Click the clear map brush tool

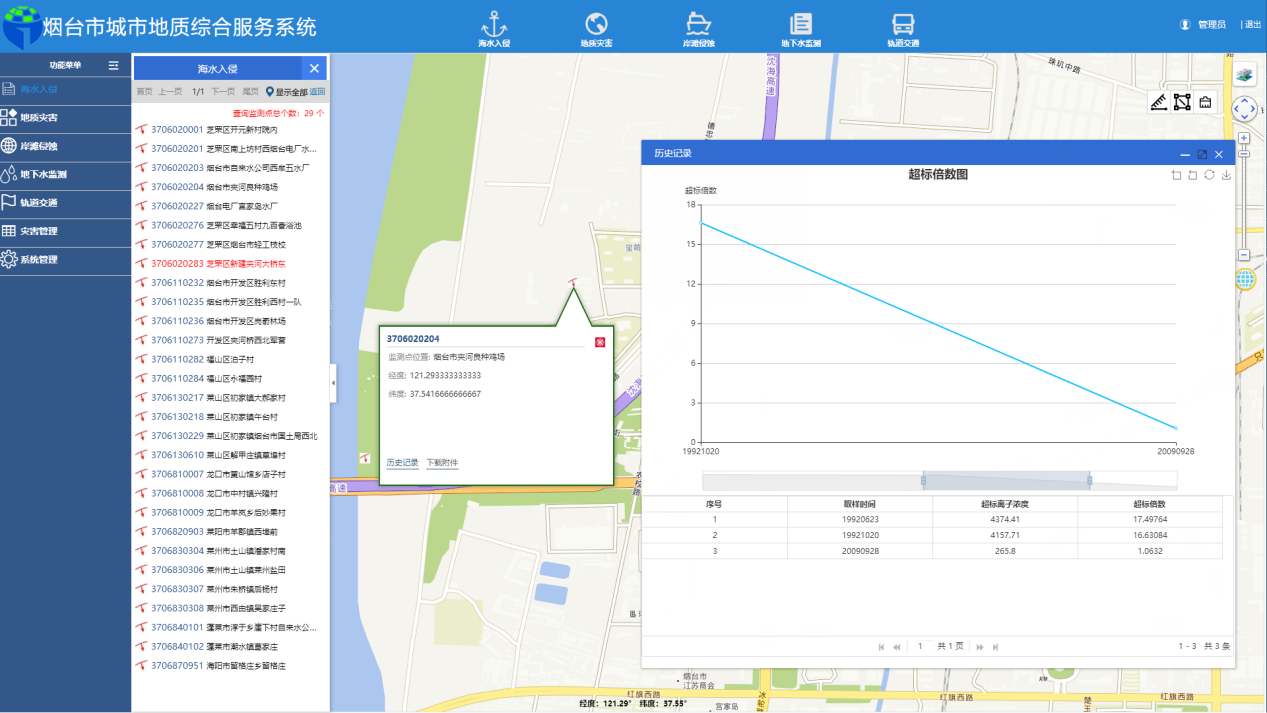[x=1205, y=102]
